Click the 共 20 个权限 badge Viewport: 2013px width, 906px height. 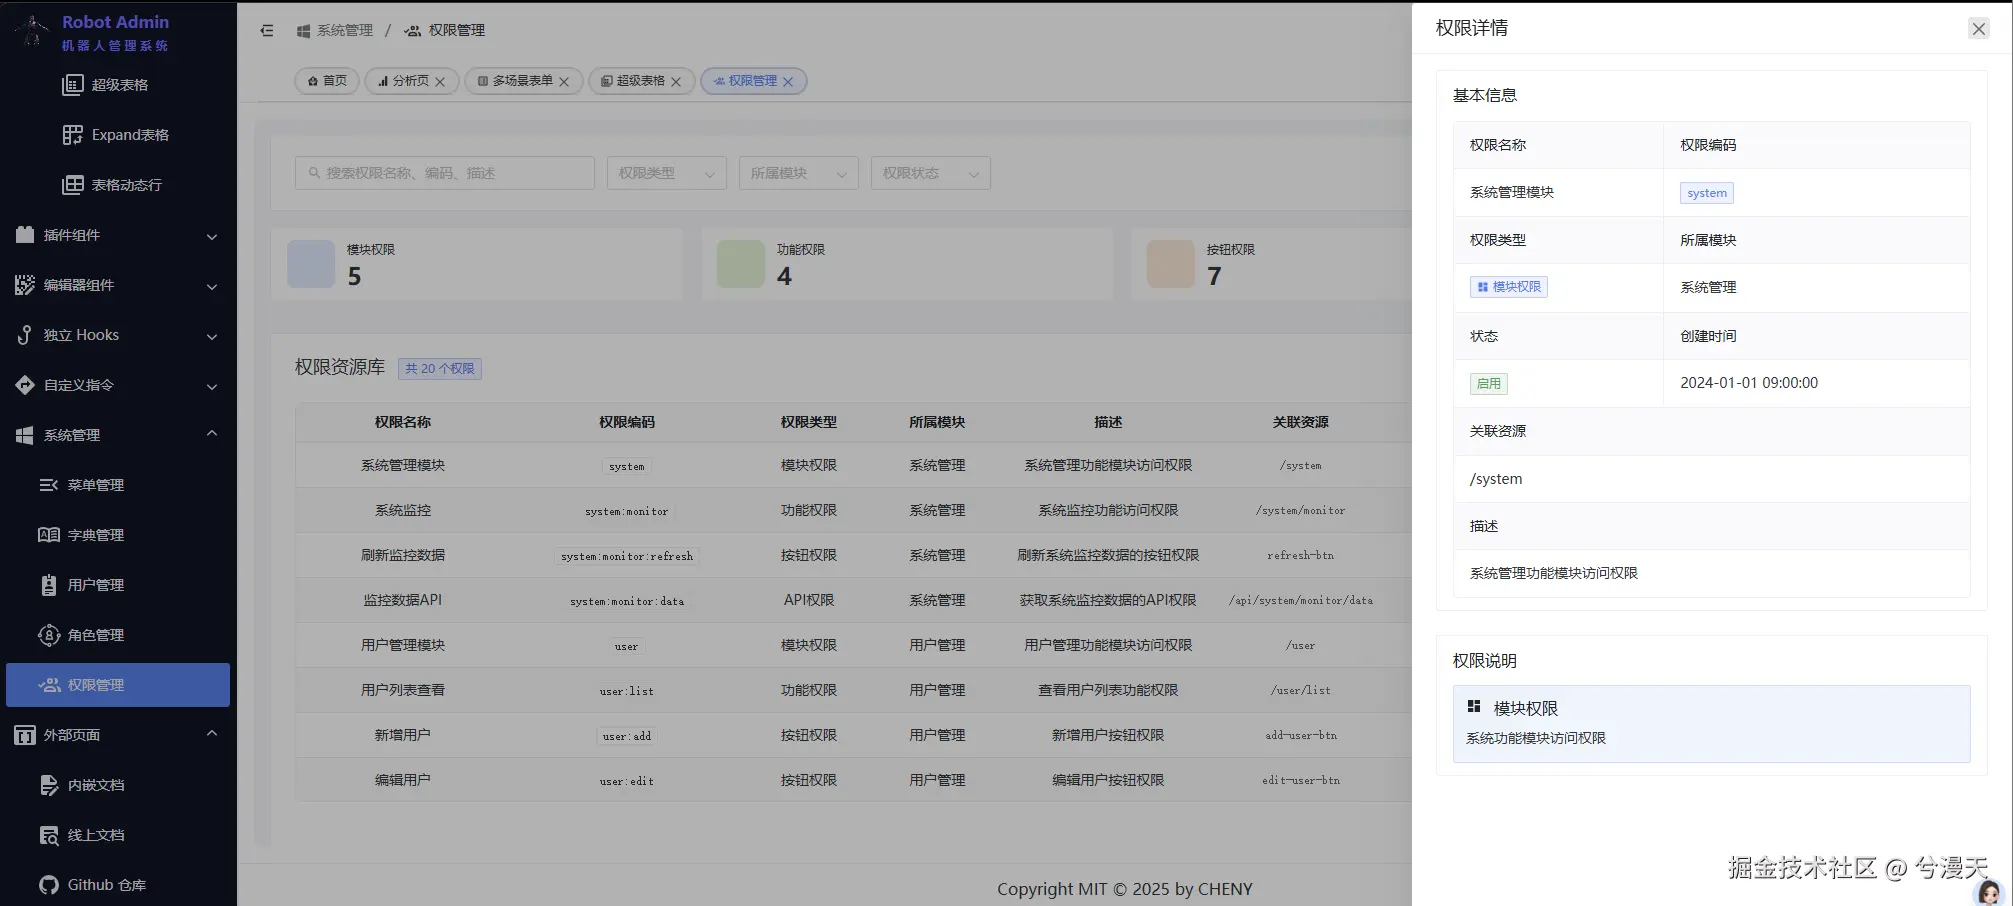[440, 369]
